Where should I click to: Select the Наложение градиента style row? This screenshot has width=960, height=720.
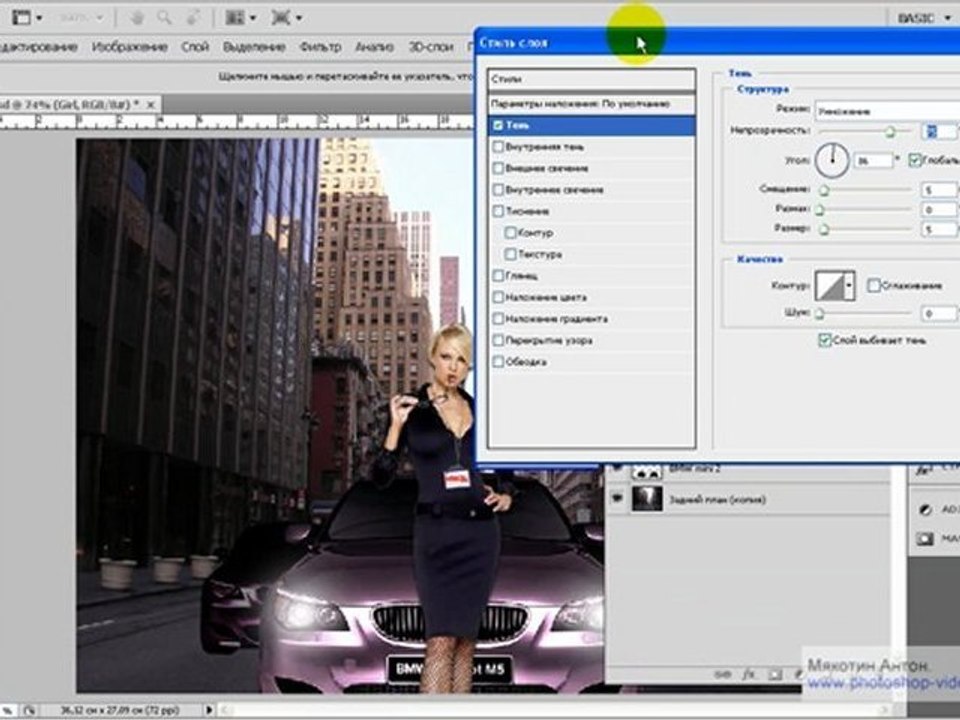click(591, 319)
